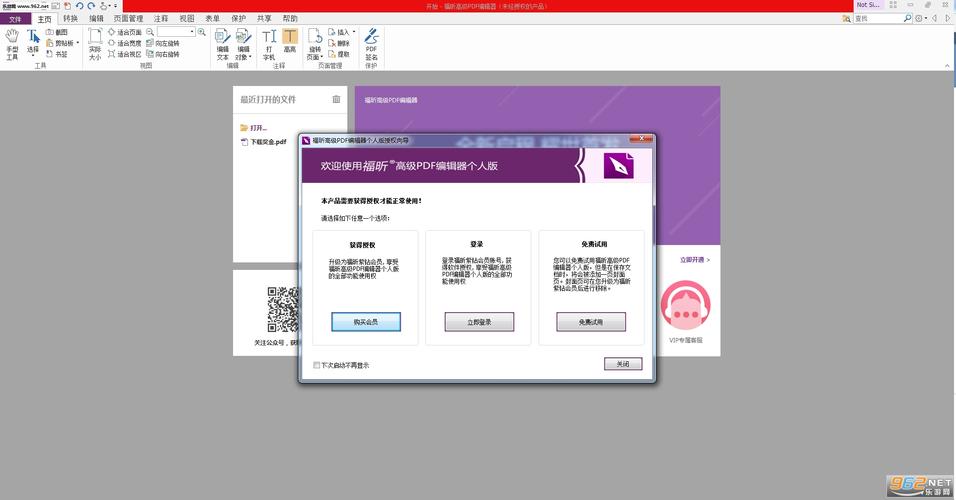Rotate view right (向右旋转)
Image resolution: width=956 pixels, height=500 pixels.
(163, 54)
